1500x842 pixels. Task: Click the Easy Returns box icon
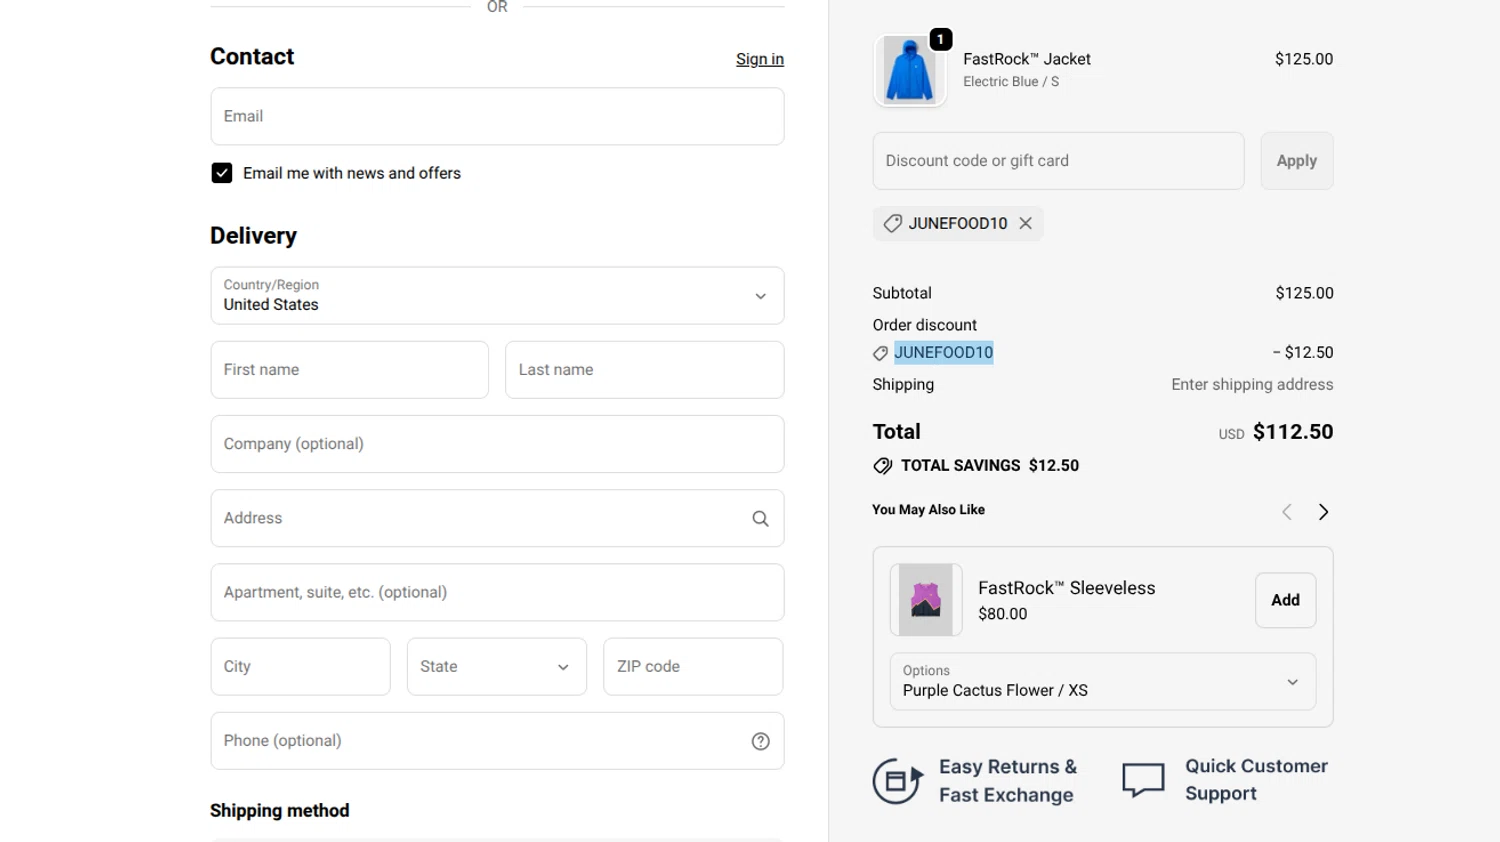coord(898,781)
